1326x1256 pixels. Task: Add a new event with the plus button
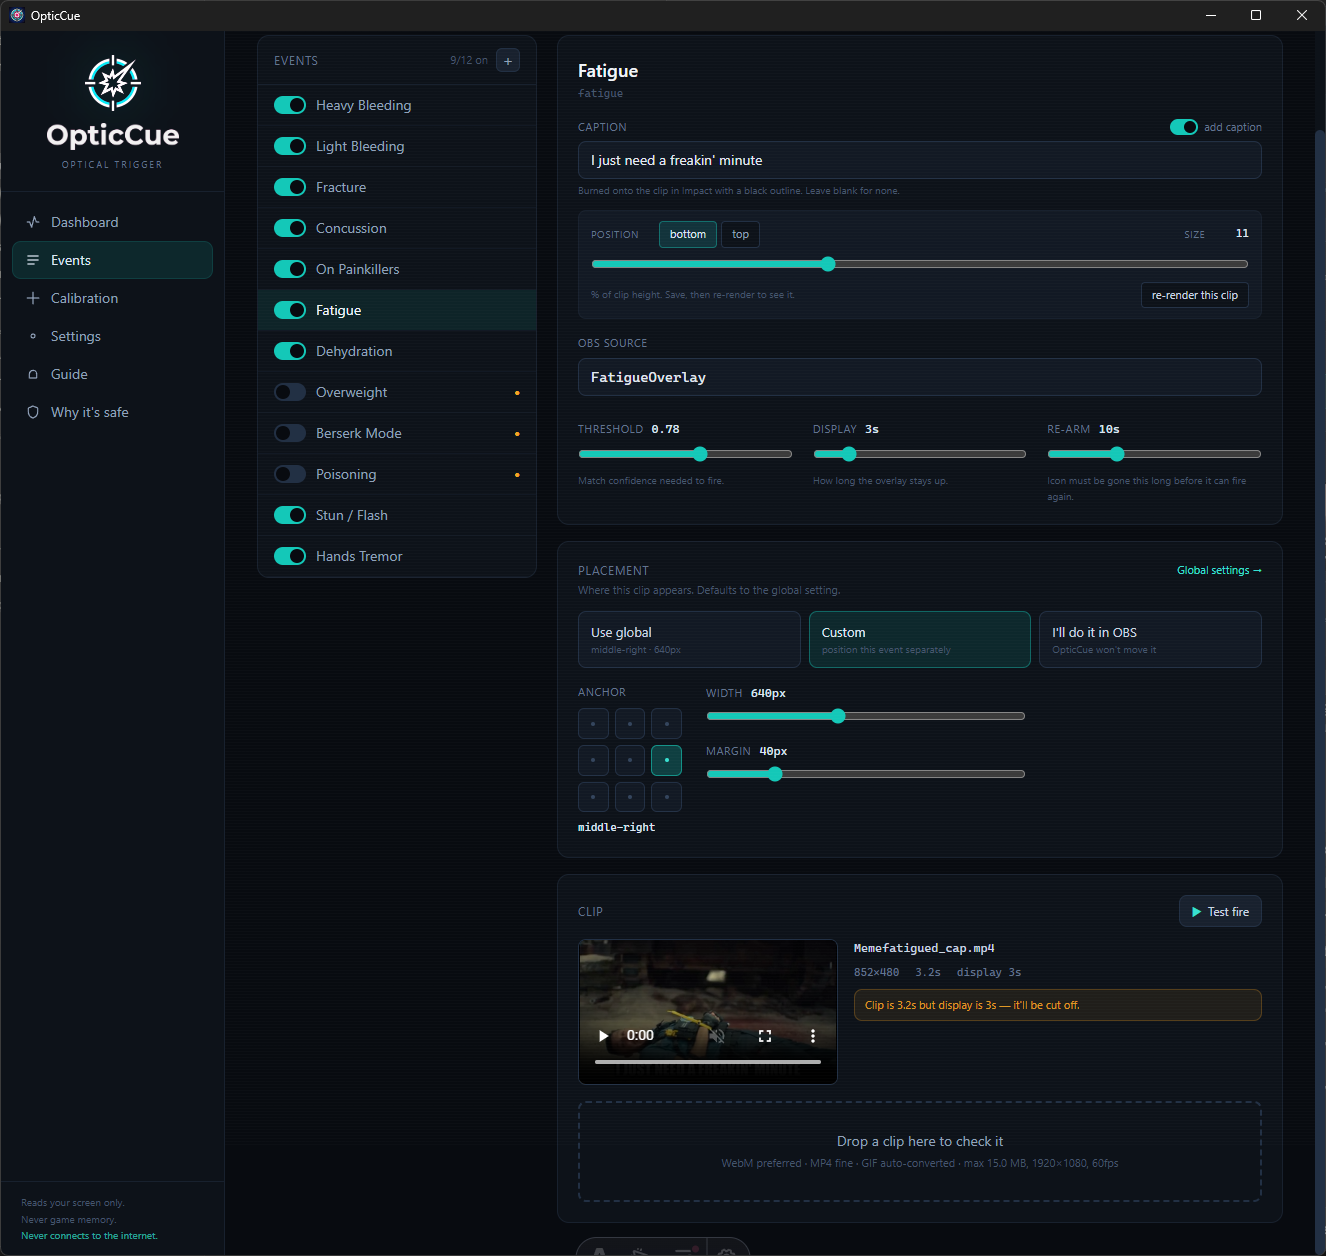508,61
